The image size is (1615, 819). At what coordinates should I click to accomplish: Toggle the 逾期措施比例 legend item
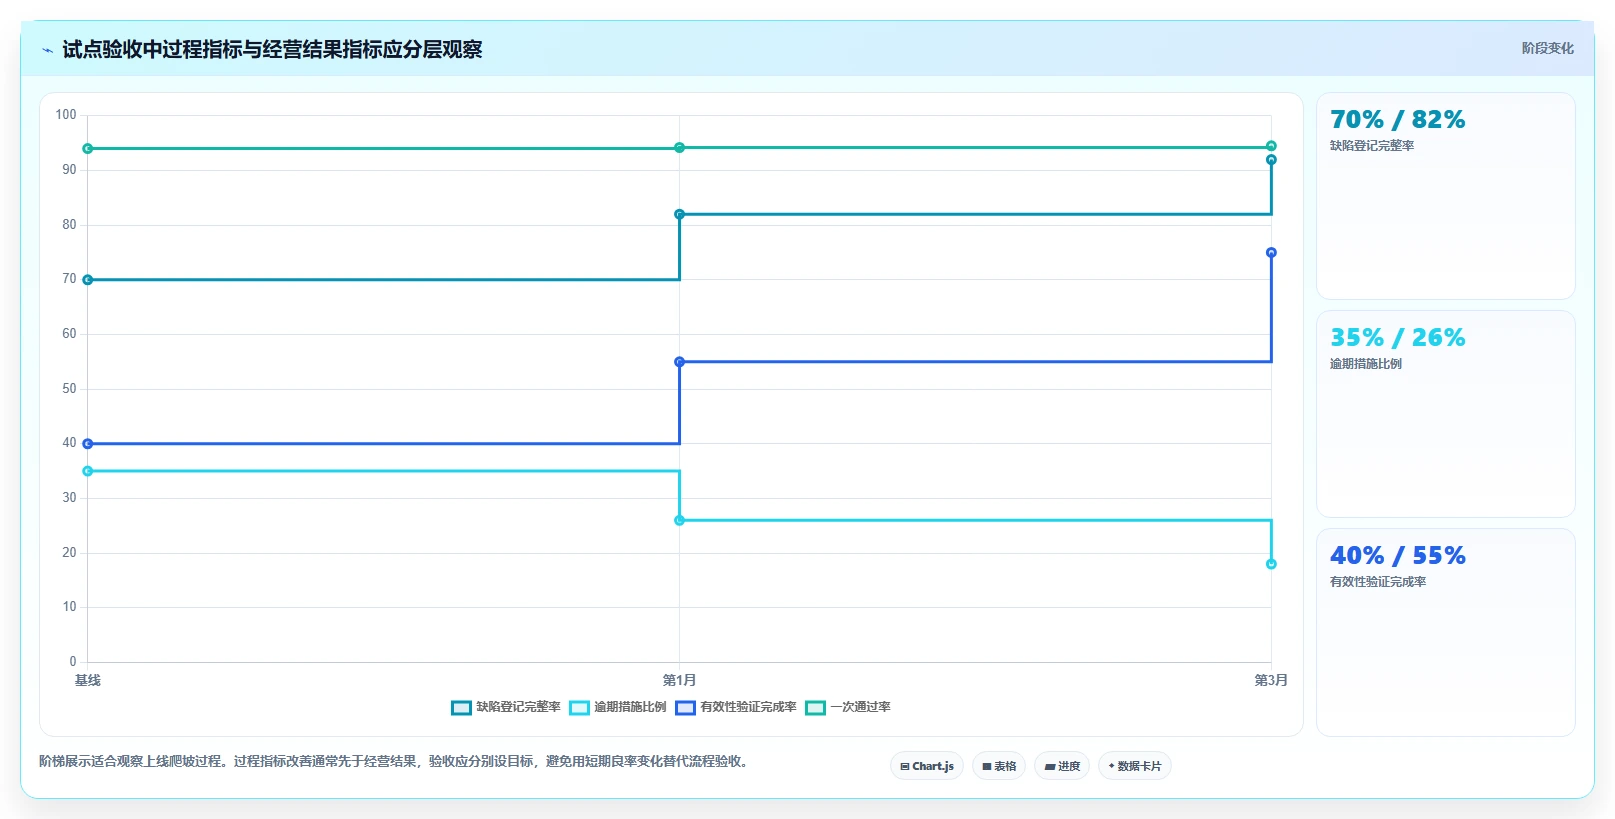618,707
